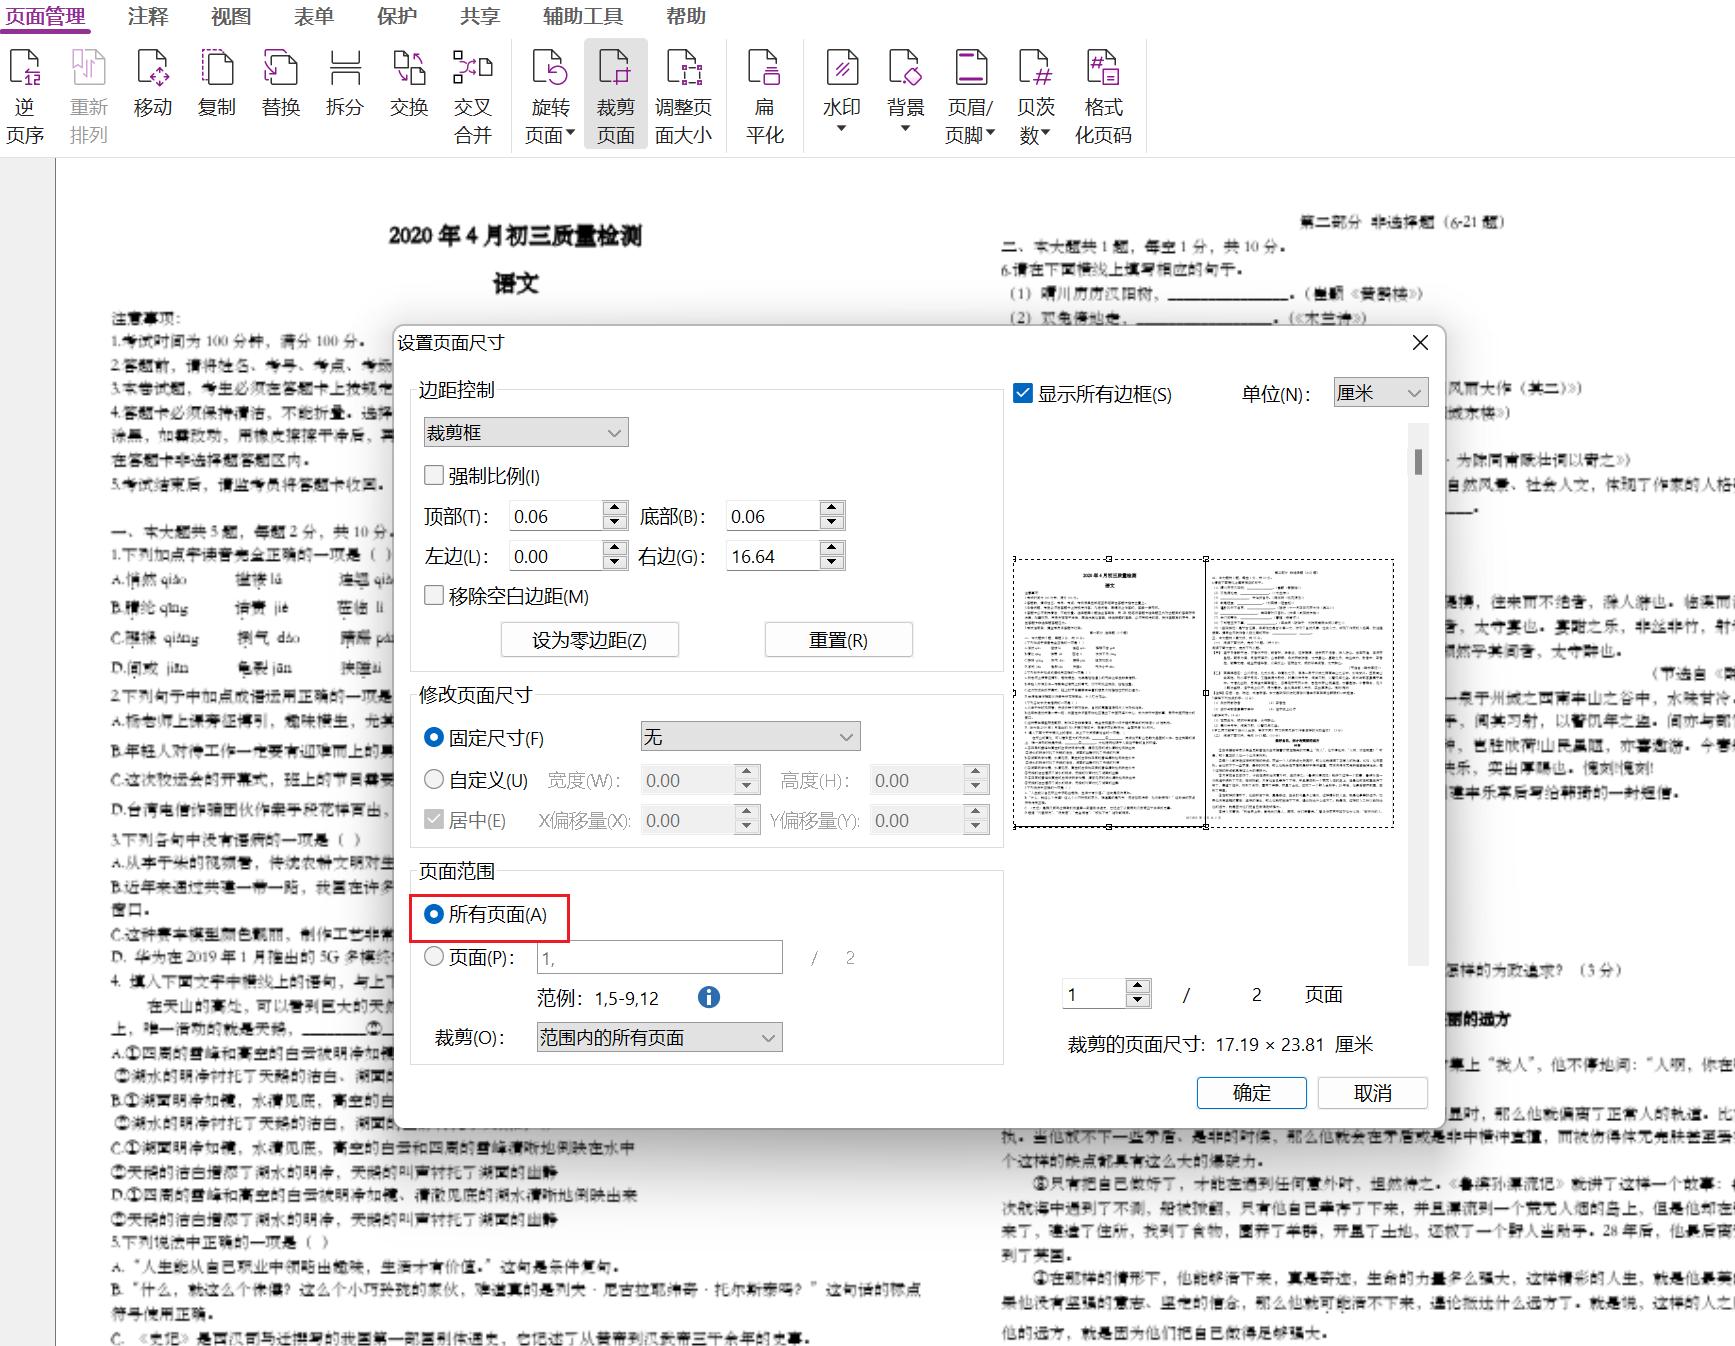Increase 顶部 margin using its up stepper

[613, 509]
